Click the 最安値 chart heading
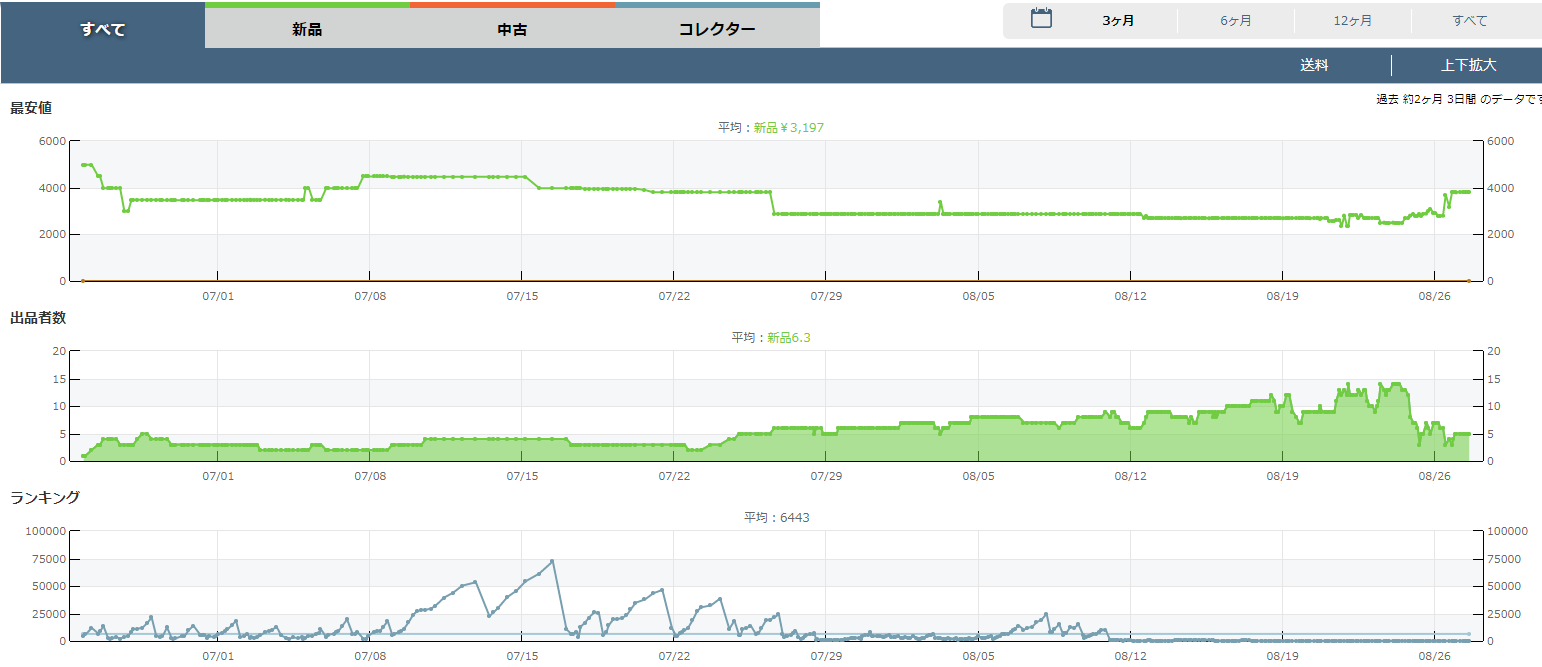 coord(30,108)
